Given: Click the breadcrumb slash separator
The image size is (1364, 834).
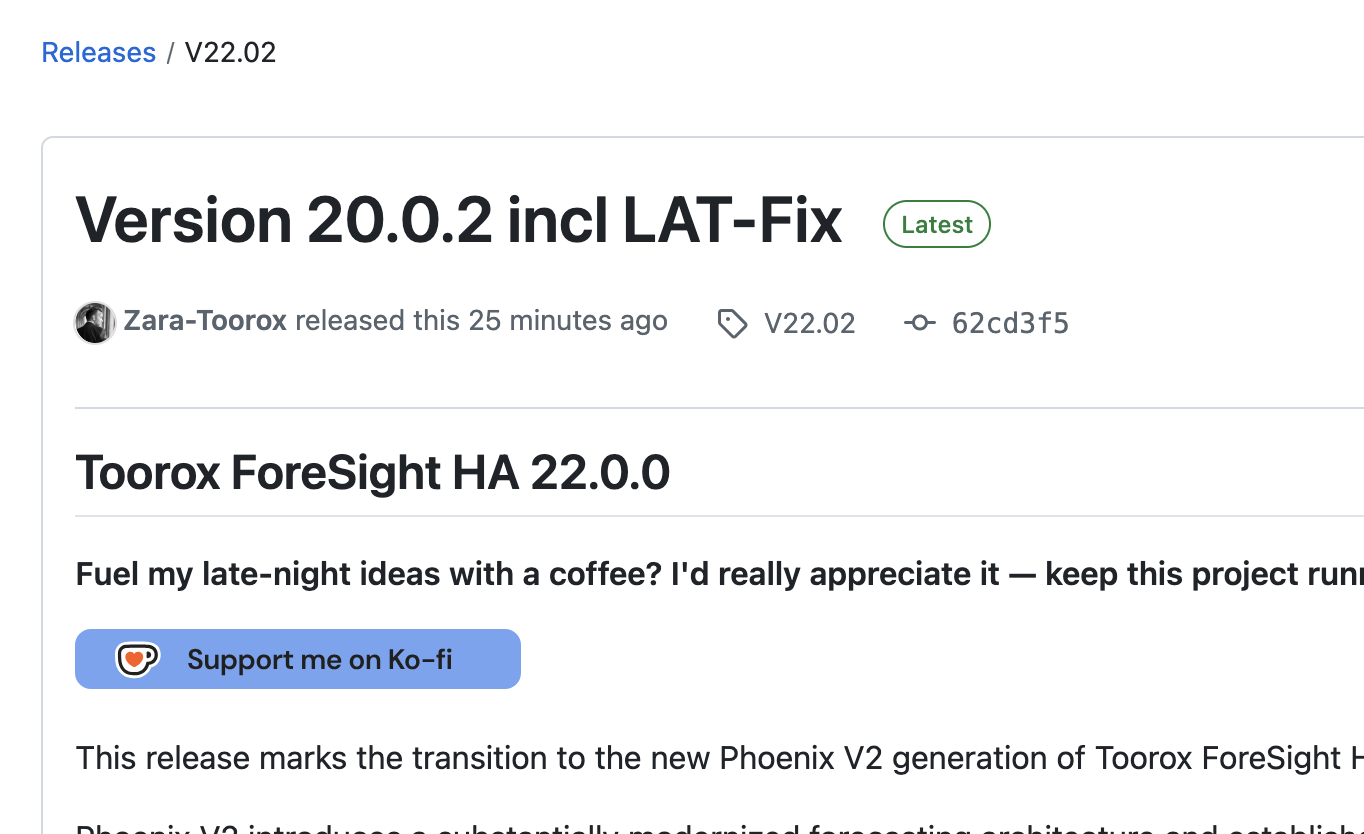Looking at the screenshot, I should click(170, 52).
